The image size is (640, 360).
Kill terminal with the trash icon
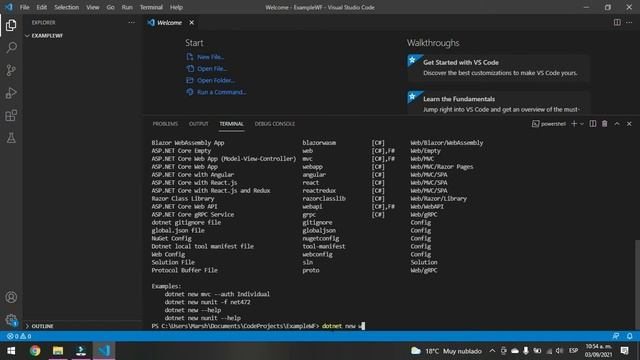point(604,124)
